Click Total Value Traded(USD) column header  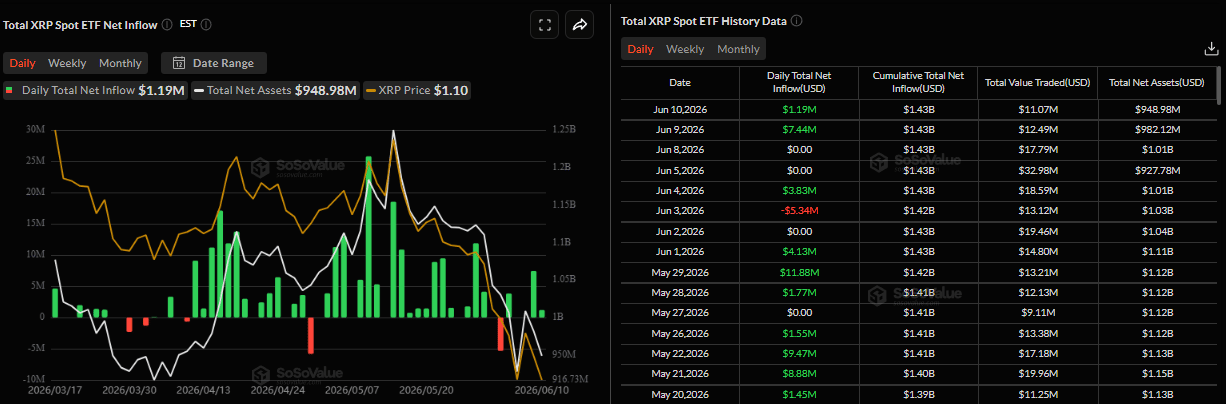click(1037, 83)
